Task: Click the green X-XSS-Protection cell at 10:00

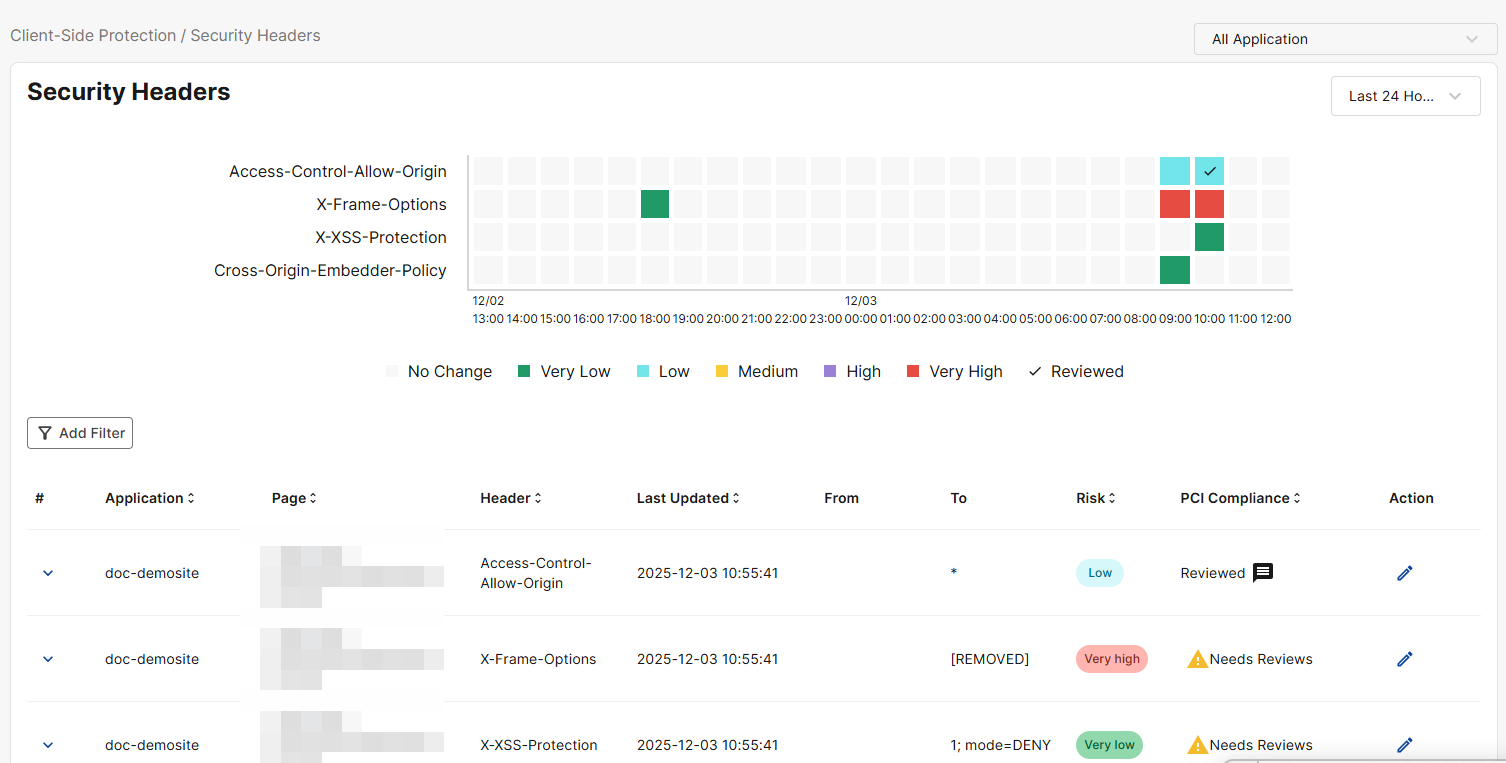Action: tap(1210, 237)
